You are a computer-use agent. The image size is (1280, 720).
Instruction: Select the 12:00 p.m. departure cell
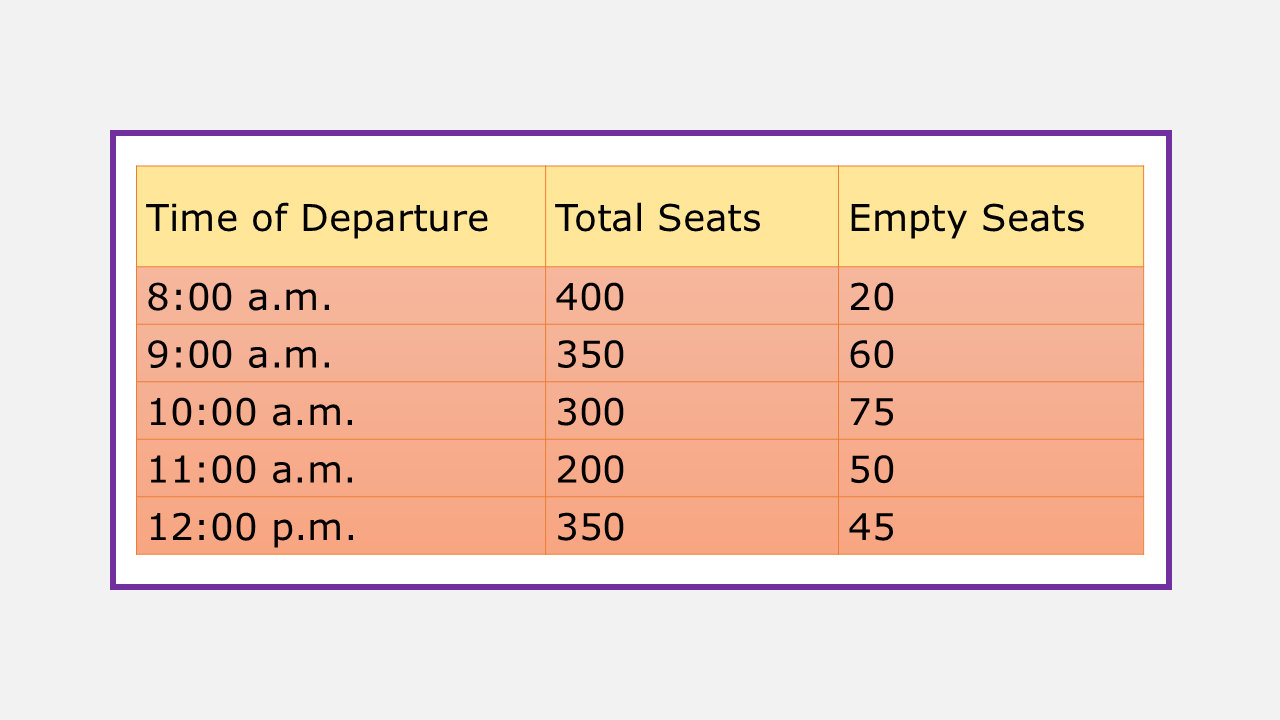click(251, 527)
